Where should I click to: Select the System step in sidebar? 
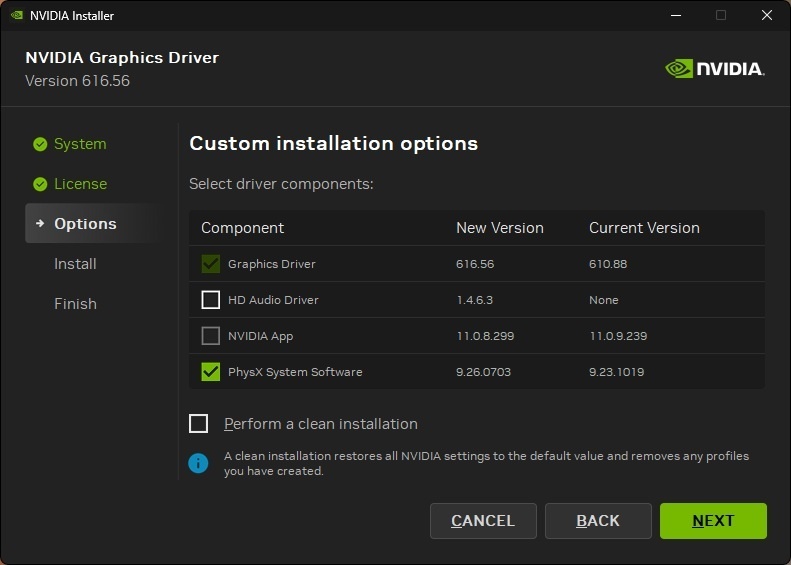coord(80,144)
